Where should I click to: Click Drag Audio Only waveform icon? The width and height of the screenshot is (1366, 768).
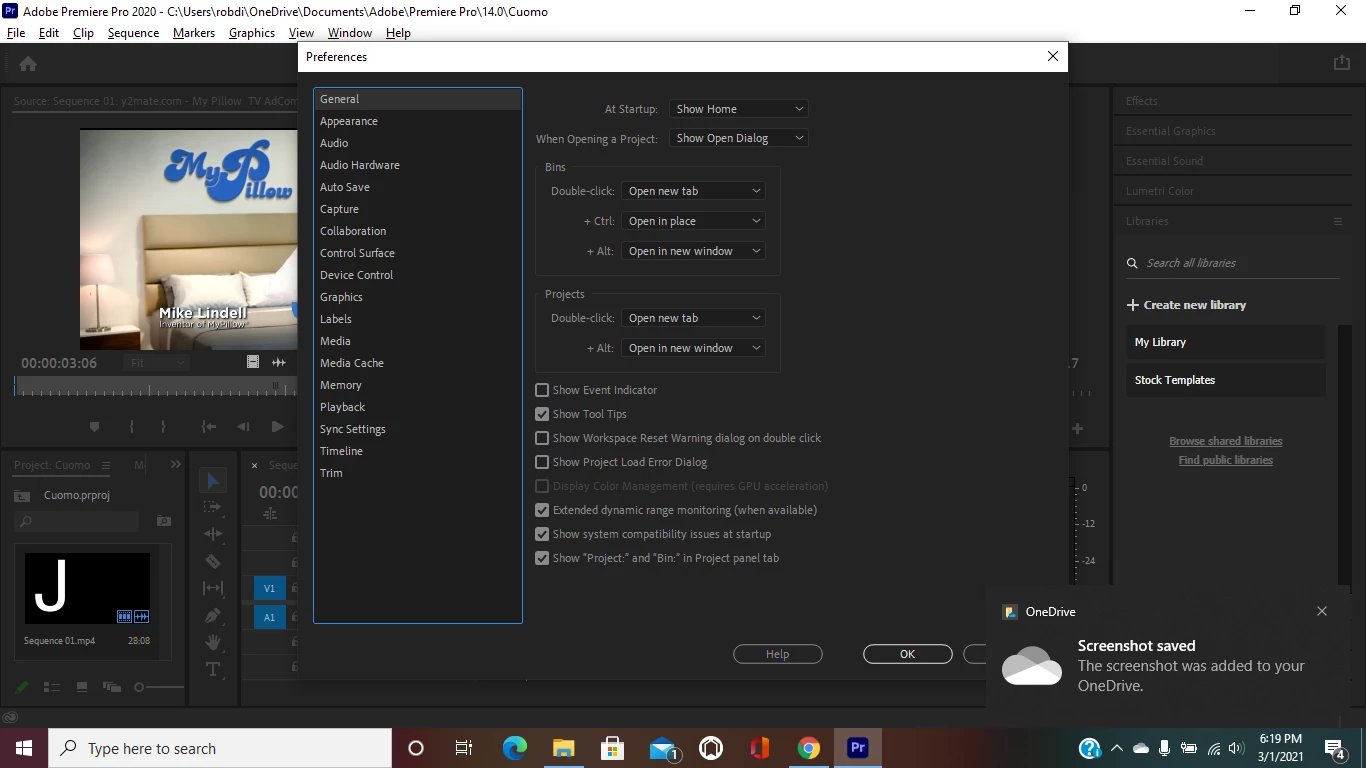coord(279,362)
